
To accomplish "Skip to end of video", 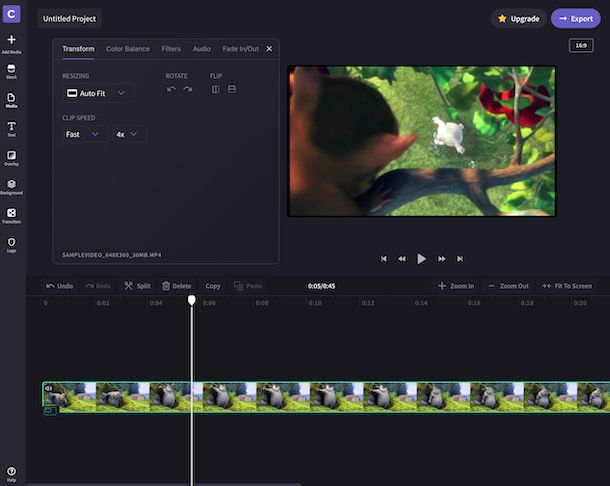I will pyautogui.click(x=460, y=259).
